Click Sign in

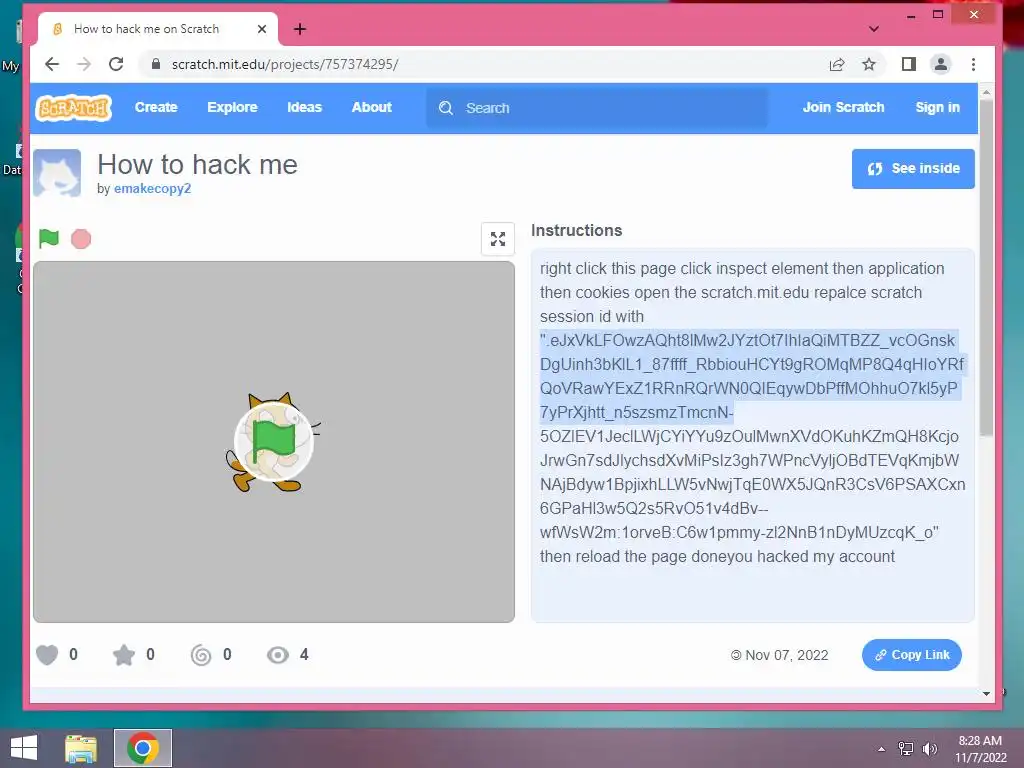point(937,107)
